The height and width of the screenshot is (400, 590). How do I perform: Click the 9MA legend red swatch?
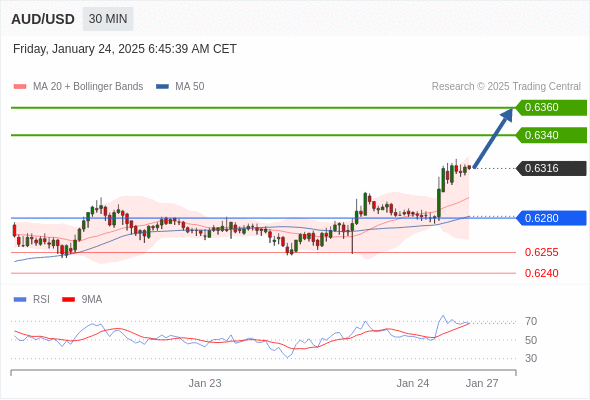[68, 300]
